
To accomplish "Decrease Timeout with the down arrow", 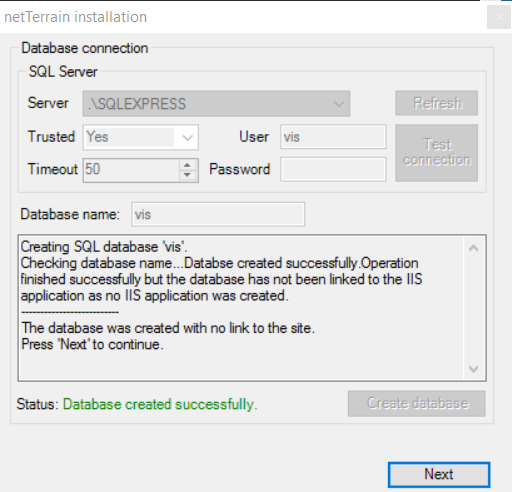I will pos(187,175).
